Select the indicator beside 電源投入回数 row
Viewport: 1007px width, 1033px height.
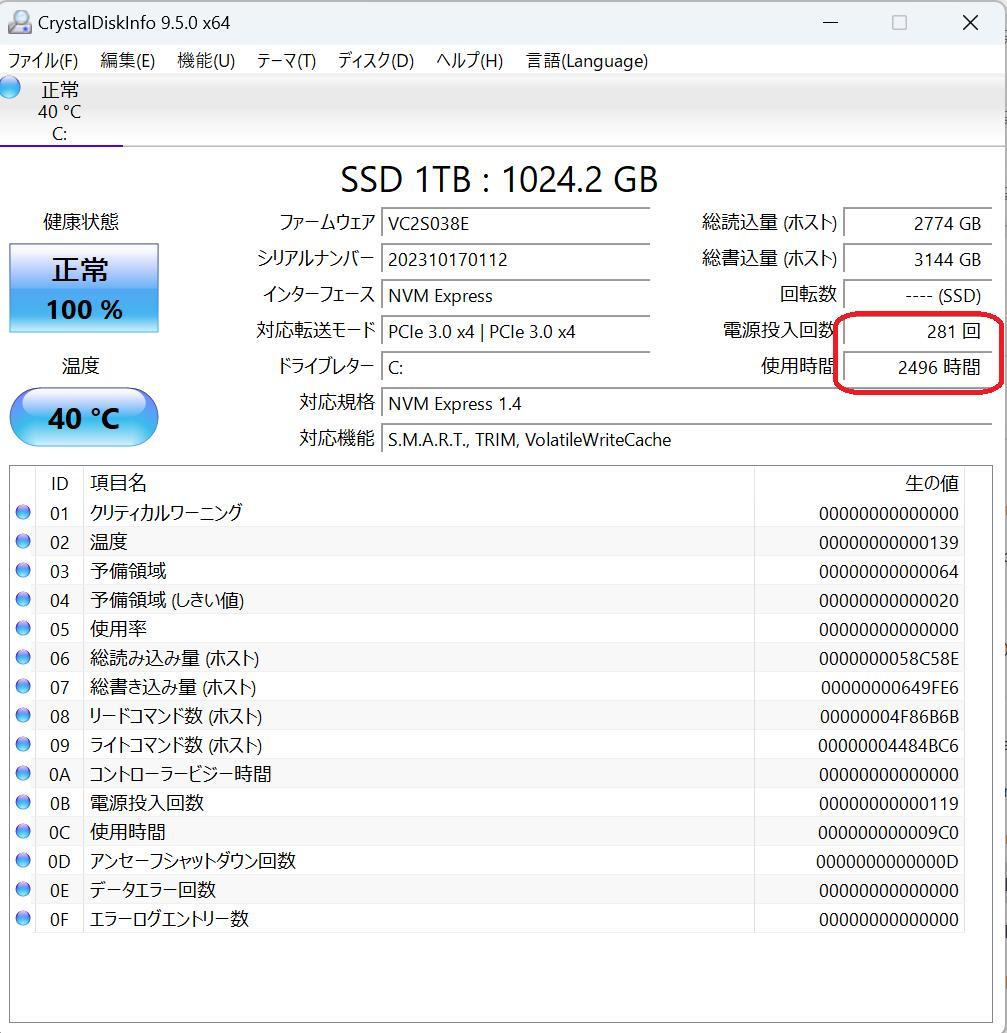(x=23, y=803)
